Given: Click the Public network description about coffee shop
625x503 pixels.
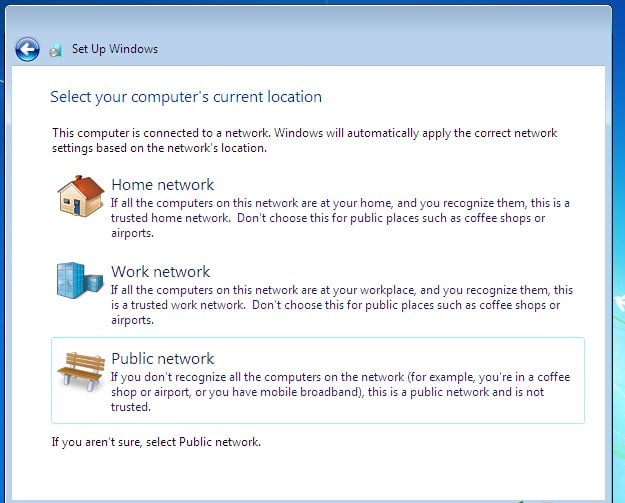Looking at the screenshot, I should 340,392.
